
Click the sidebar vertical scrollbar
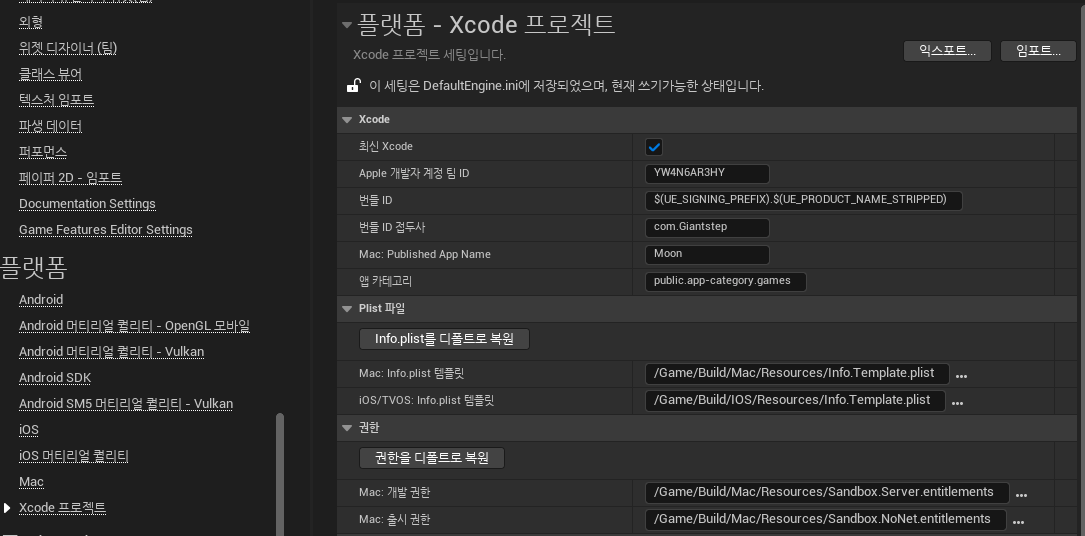pyautogui.click(x=280, y=474)
